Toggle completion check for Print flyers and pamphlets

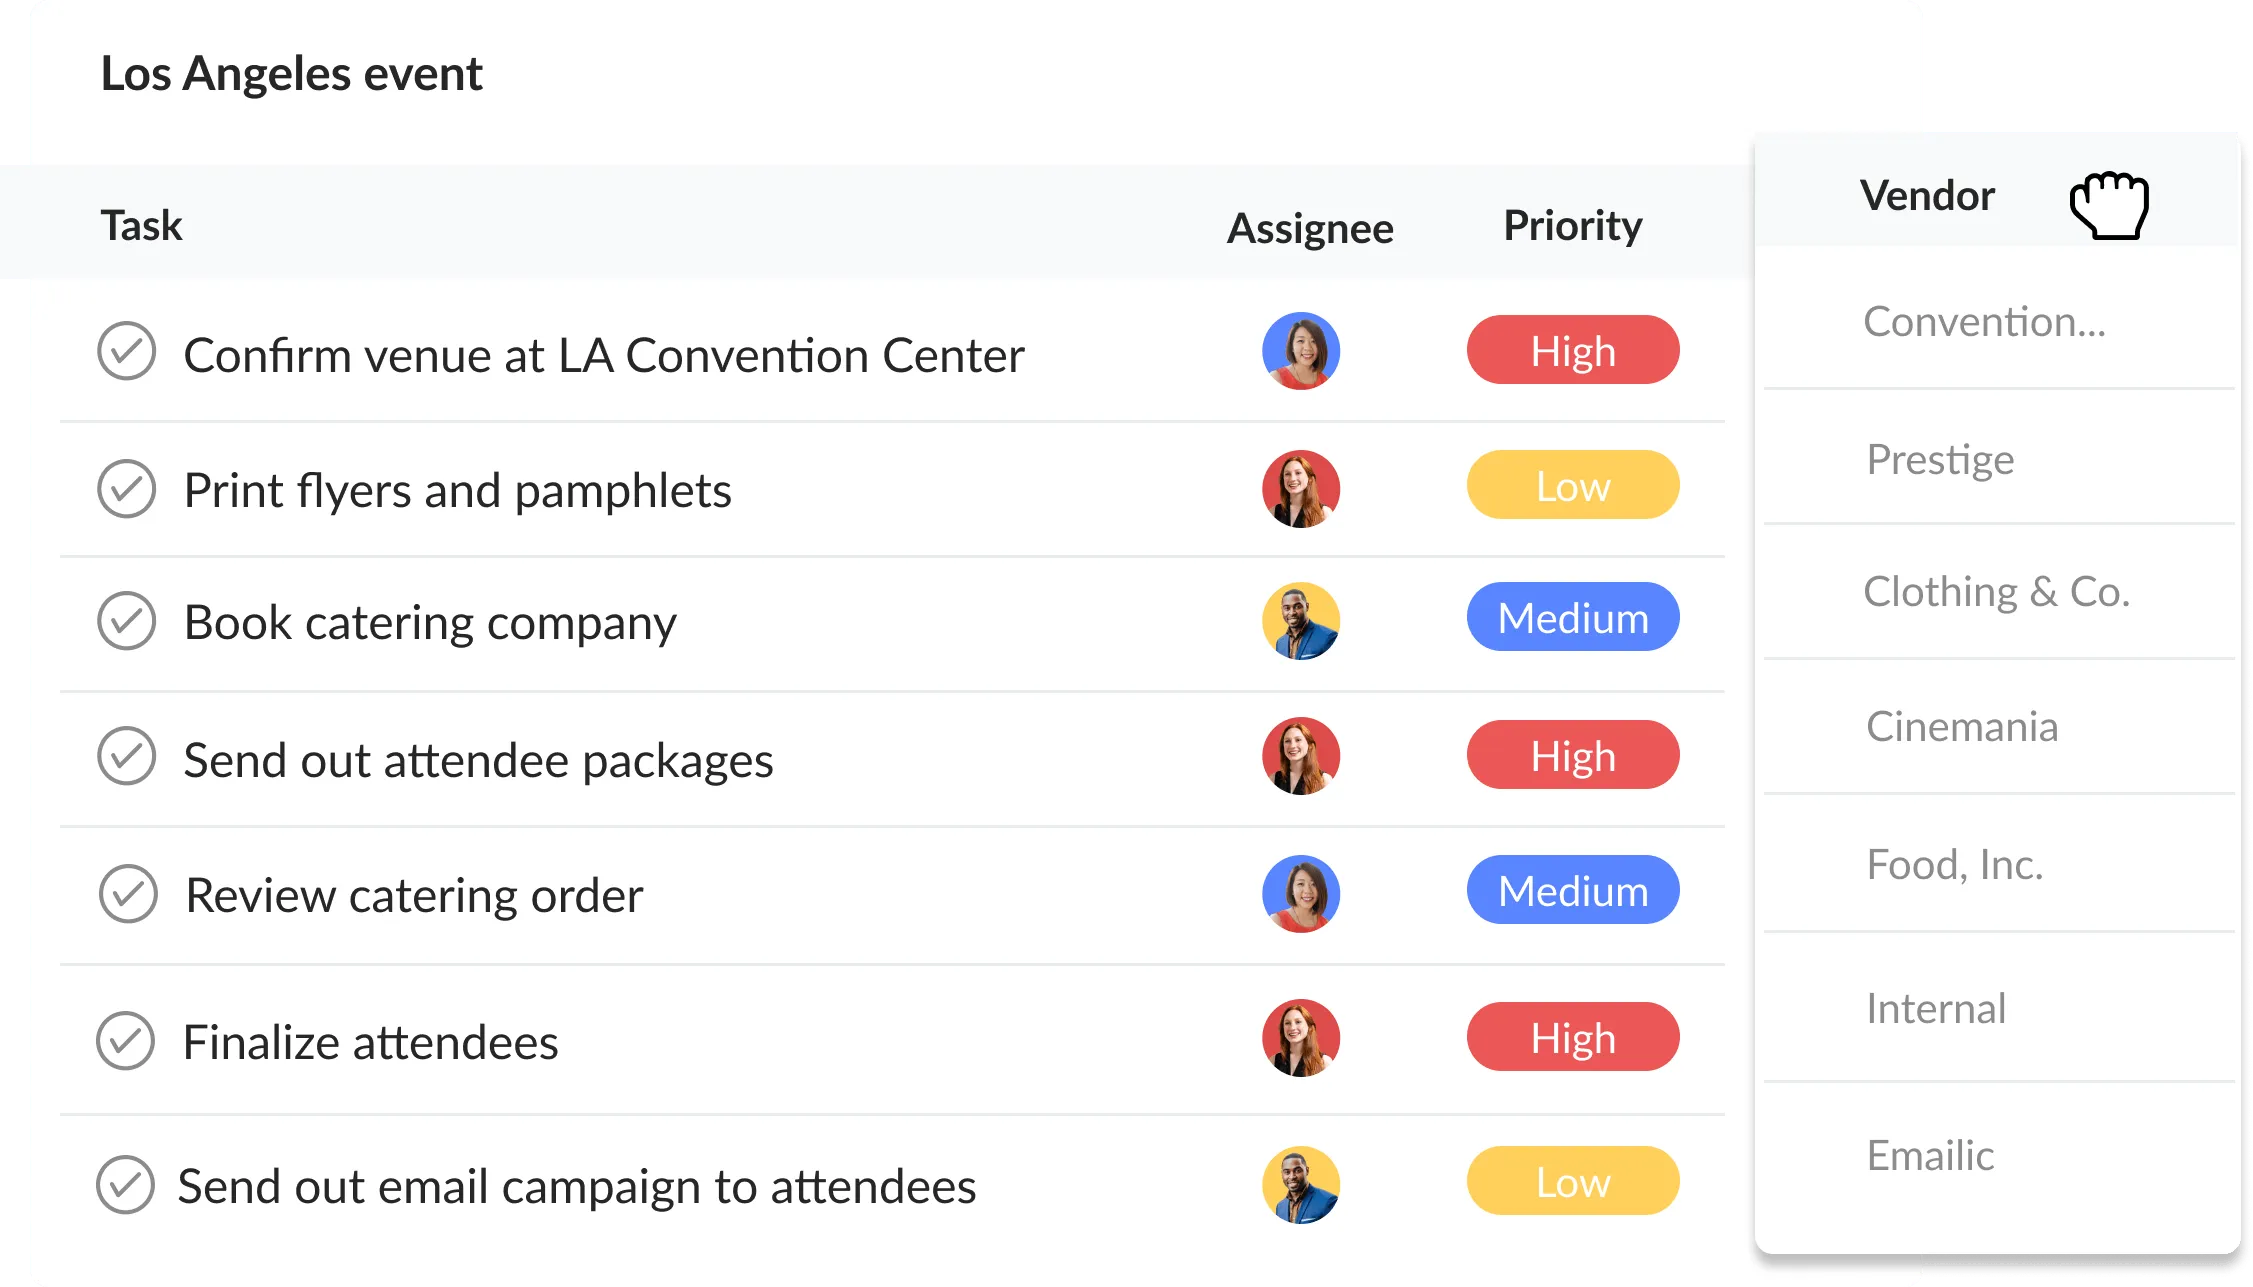pos(127,489)
